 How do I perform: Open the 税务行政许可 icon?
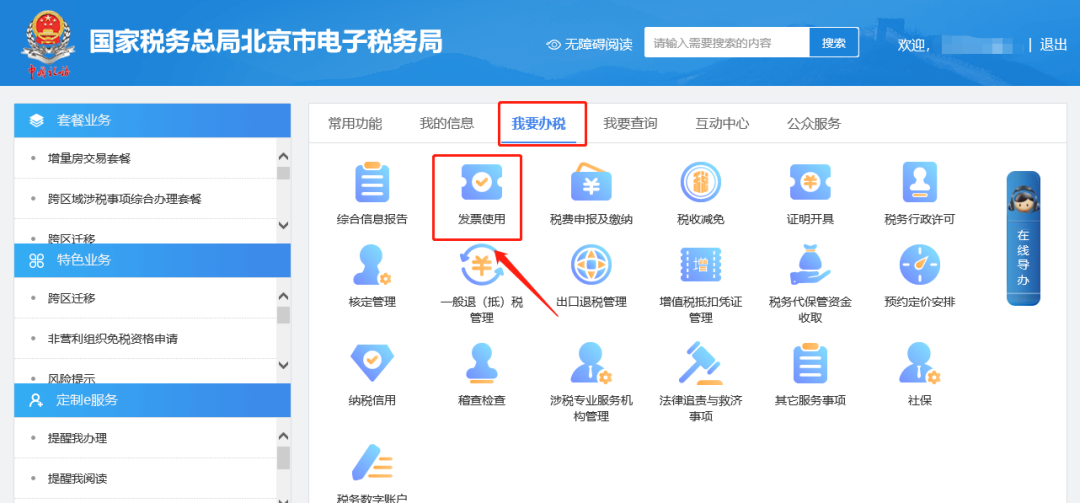point(920,183)
